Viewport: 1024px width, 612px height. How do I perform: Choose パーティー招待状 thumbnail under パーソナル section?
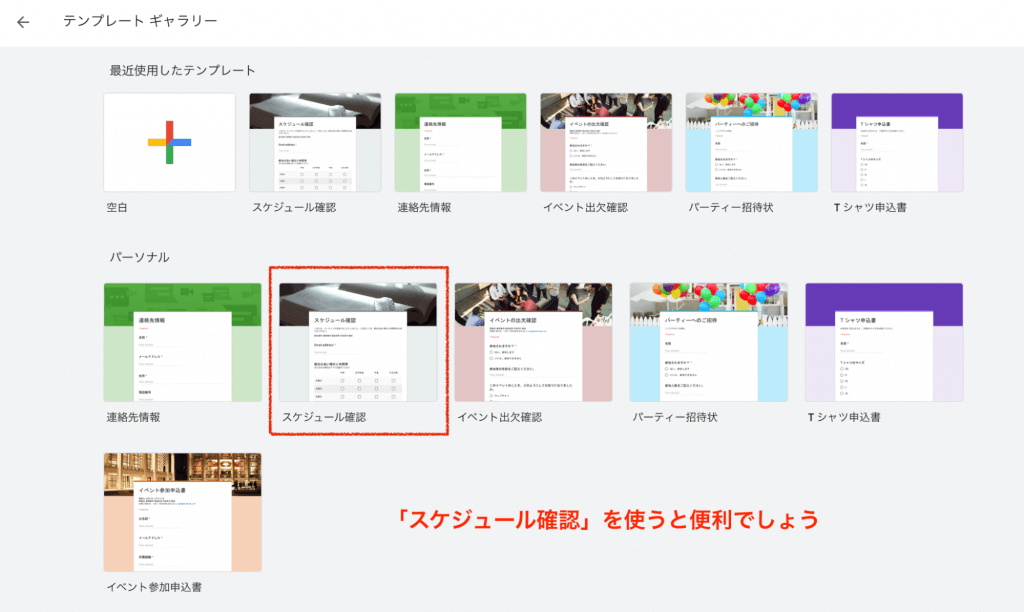click(708, 342)
